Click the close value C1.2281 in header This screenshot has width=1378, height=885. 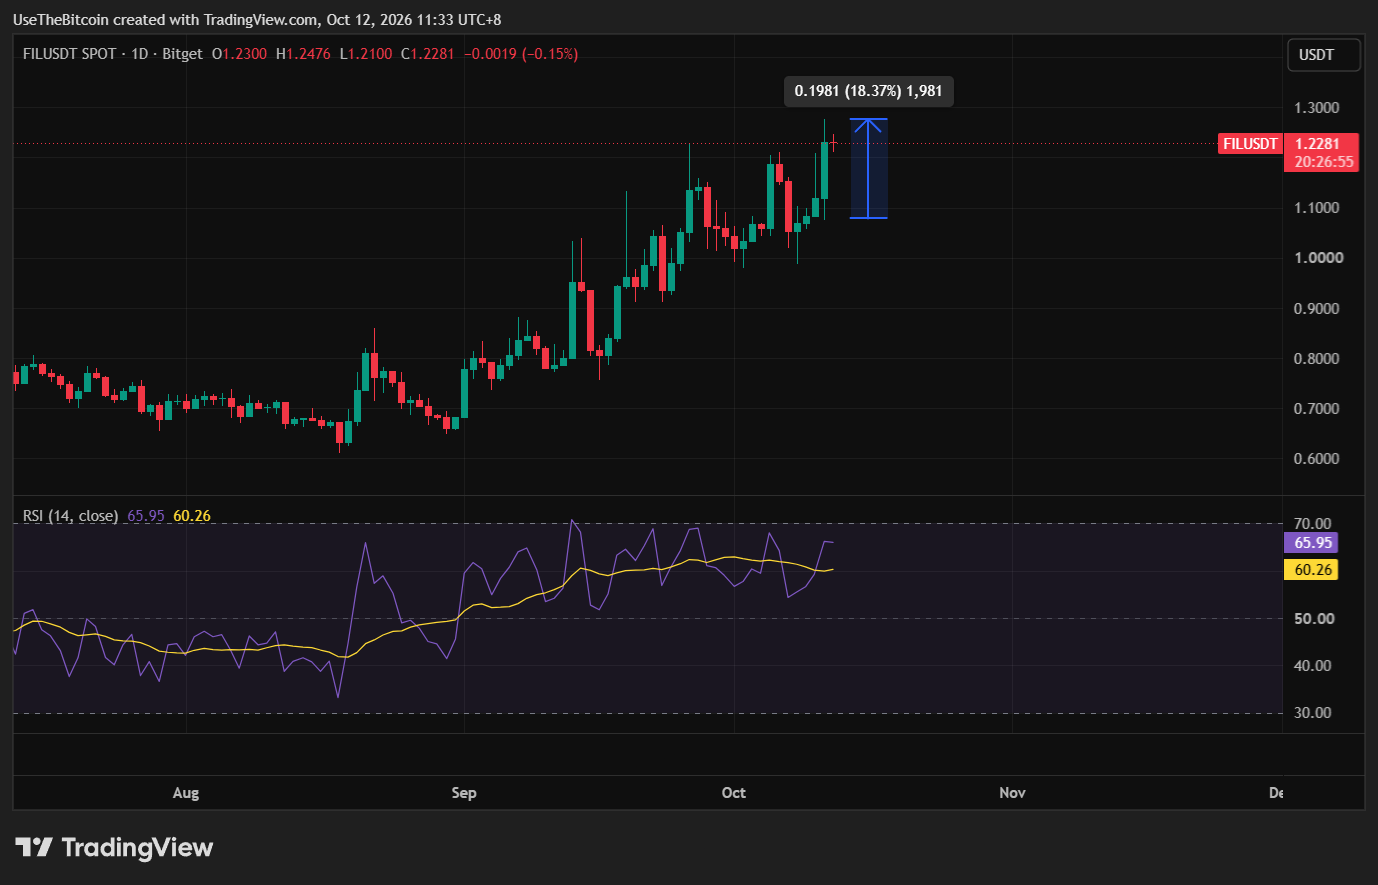(428, 54)
